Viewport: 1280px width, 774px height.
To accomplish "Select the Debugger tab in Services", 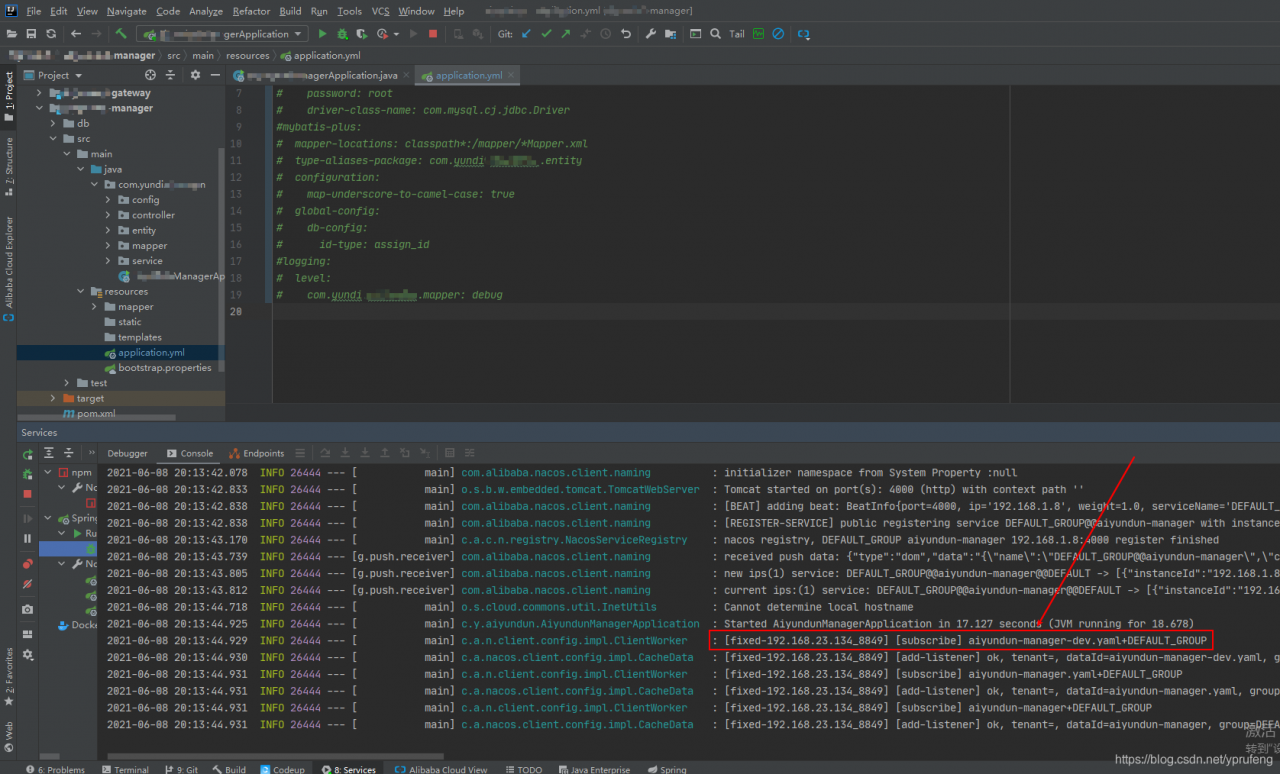I will (127, 453).
